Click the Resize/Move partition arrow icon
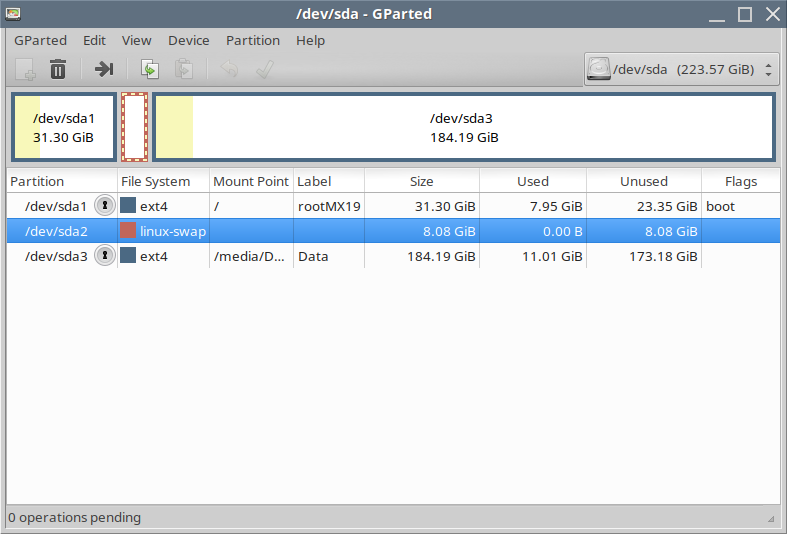 [x=104, y=69]
